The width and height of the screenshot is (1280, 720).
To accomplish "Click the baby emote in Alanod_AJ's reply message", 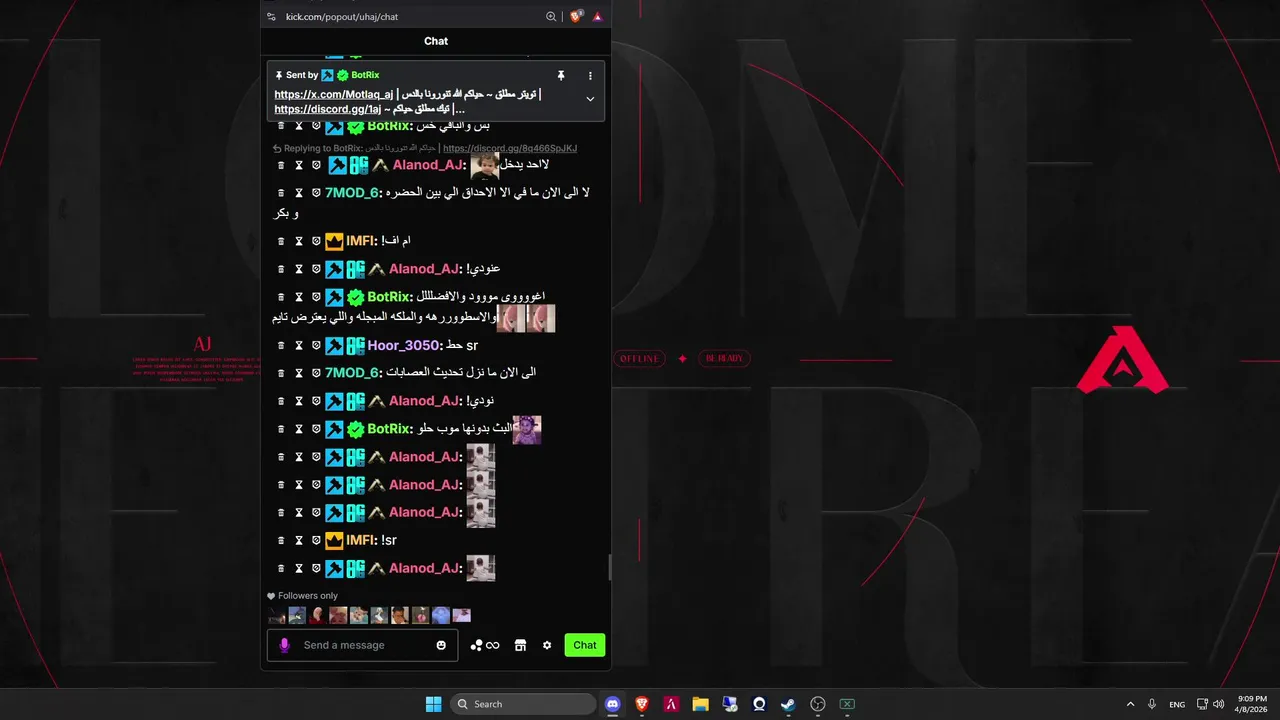I will pos(484,165).
